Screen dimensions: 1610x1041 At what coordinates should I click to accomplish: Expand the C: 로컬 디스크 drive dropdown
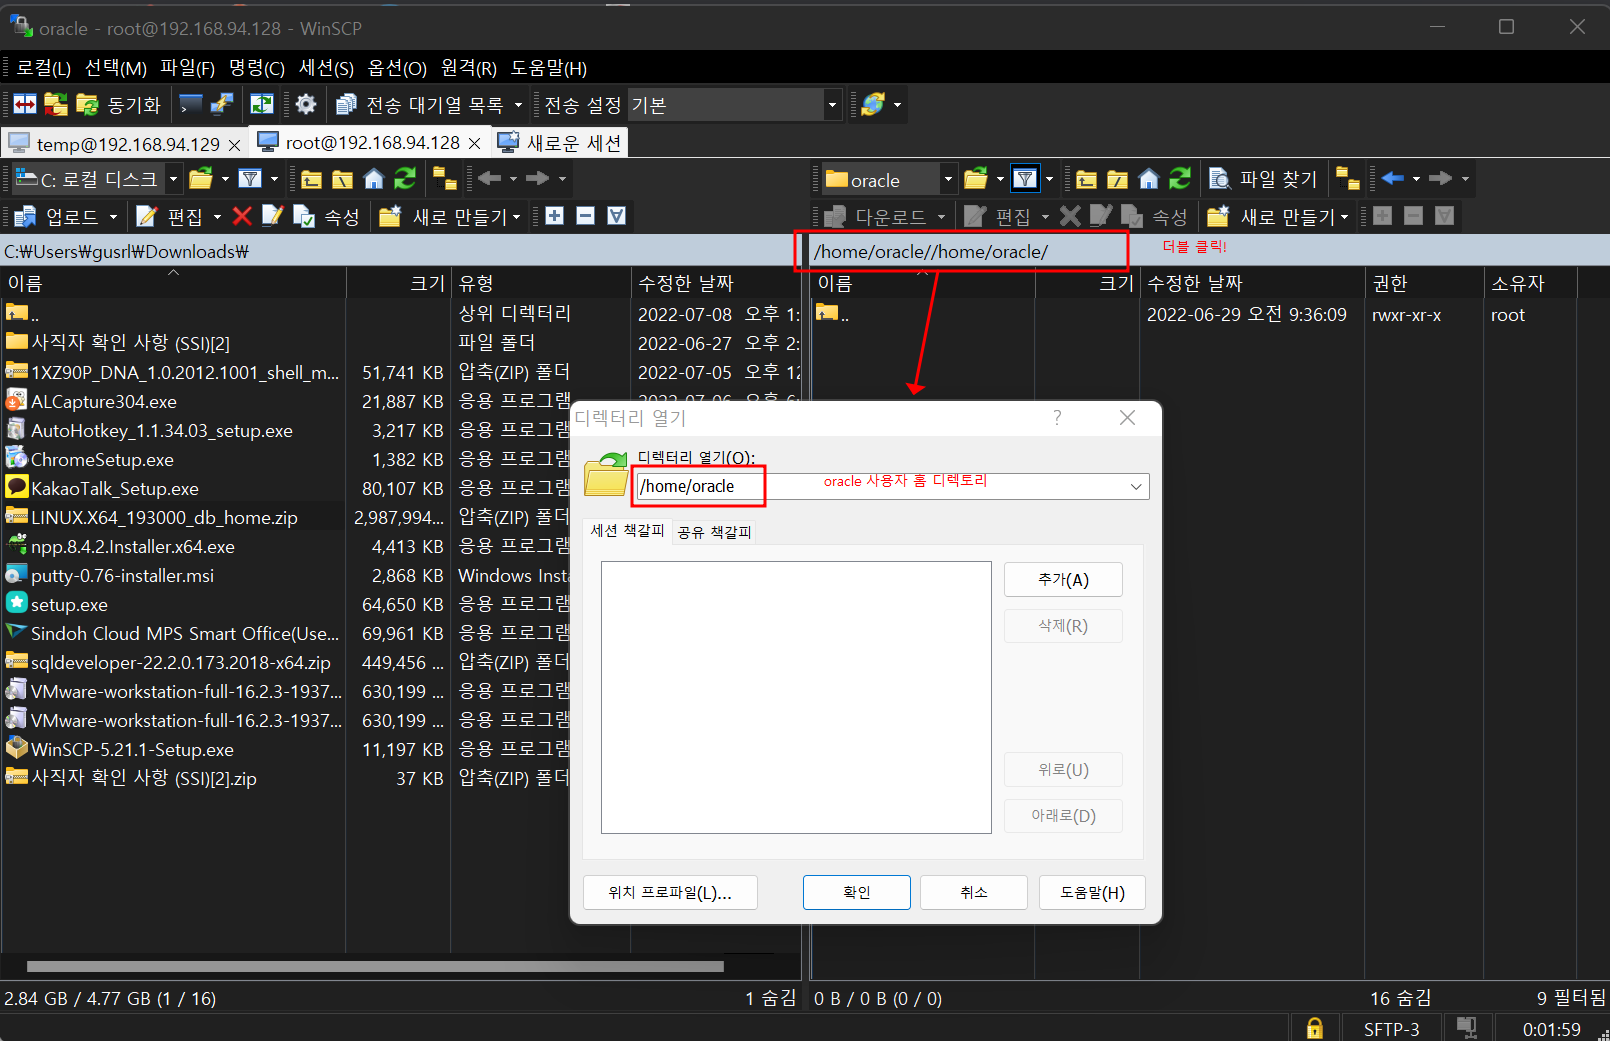[174, 179]
